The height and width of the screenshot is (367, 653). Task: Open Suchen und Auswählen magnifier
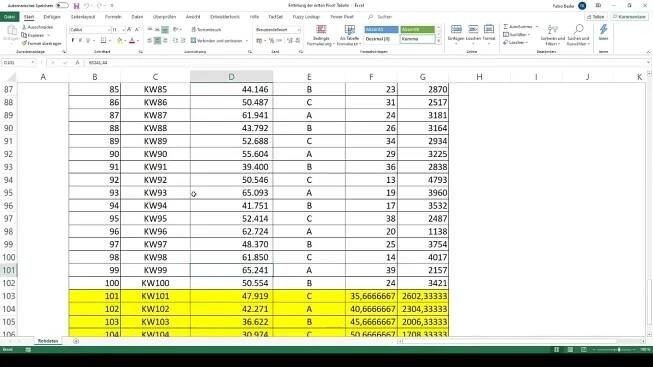coord(578,30)
